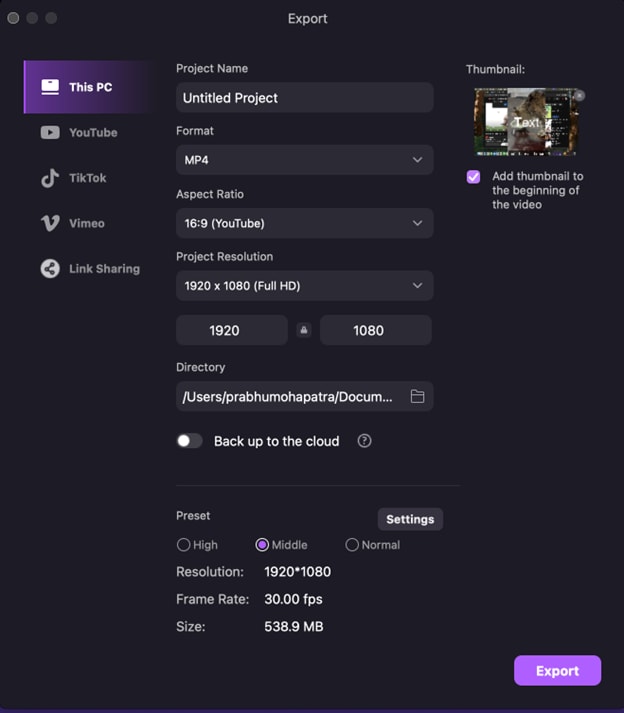The height and width of the screenshot is (713, 624).
Task: Uncheck Add thumbnail to the beginning
Action: pos(473,177)
